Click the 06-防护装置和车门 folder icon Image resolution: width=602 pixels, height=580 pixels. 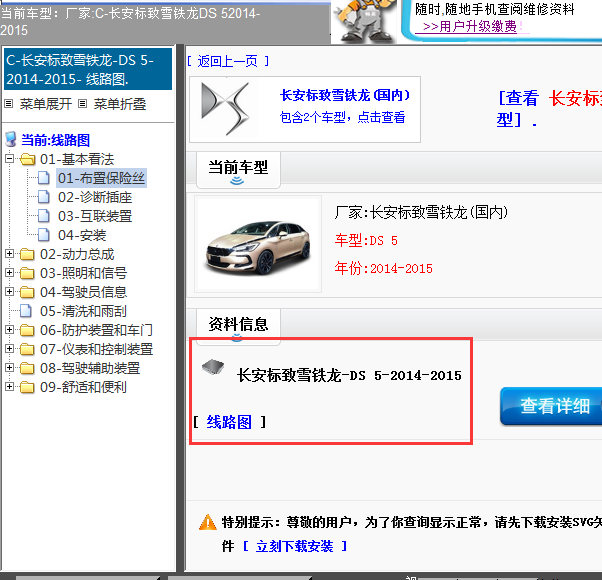[27, 330]
